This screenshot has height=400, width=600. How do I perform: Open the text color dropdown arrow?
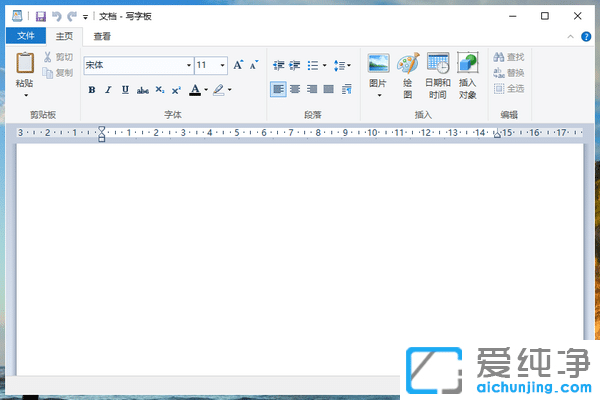pyautogui.click(x=206, y=90)
